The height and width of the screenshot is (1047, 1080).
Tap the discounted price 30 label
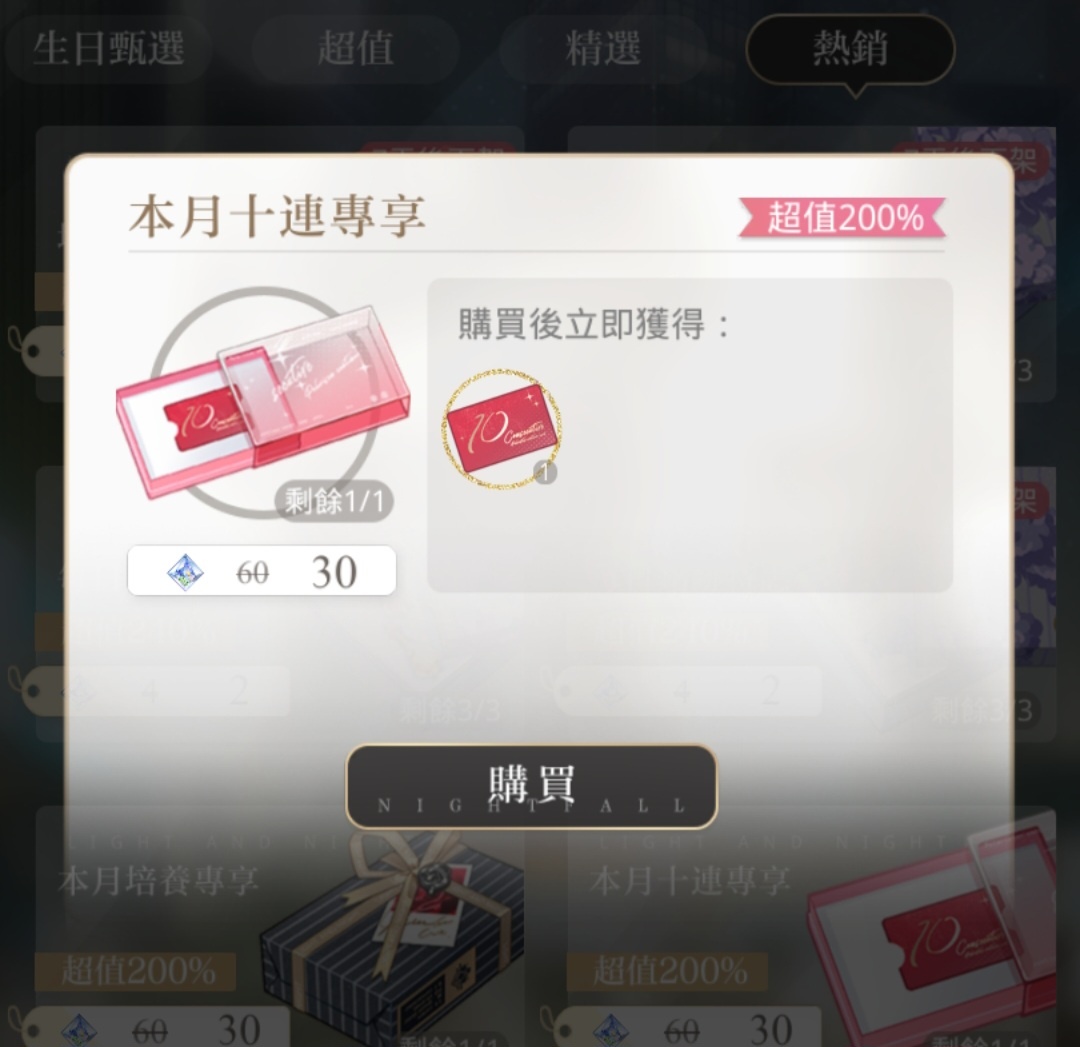(x=334, y=571)
